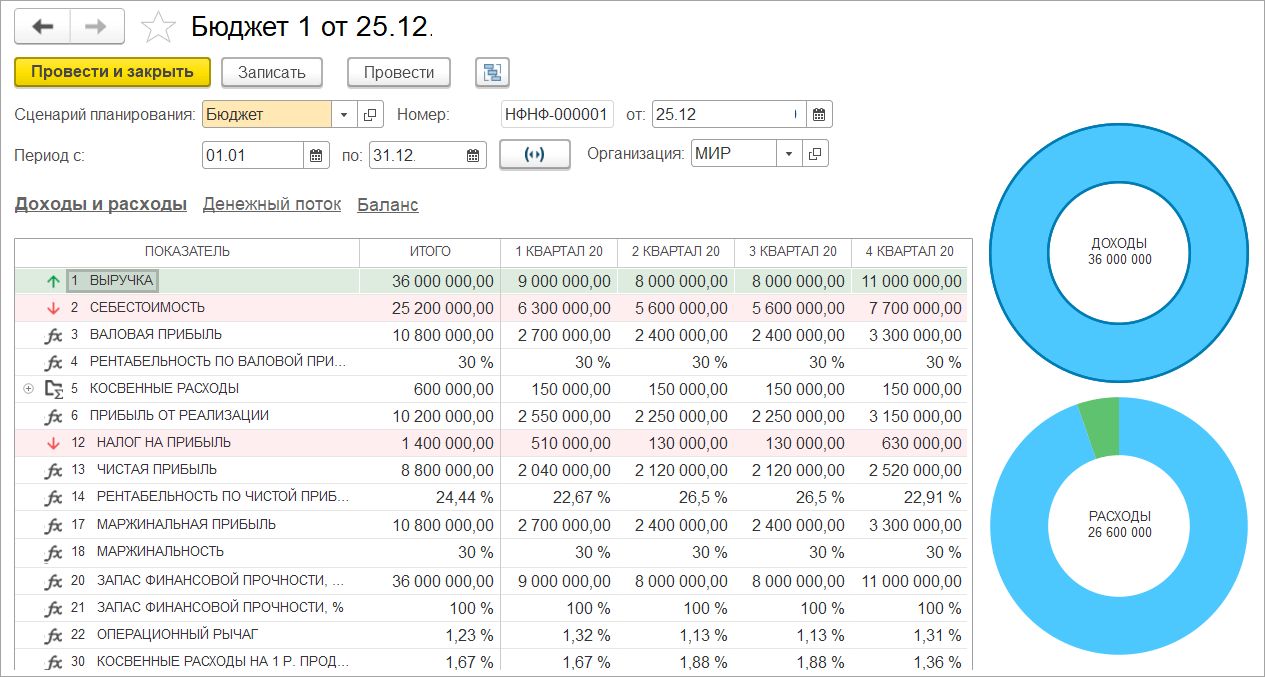Click the Номер input field

click(557, 114)
